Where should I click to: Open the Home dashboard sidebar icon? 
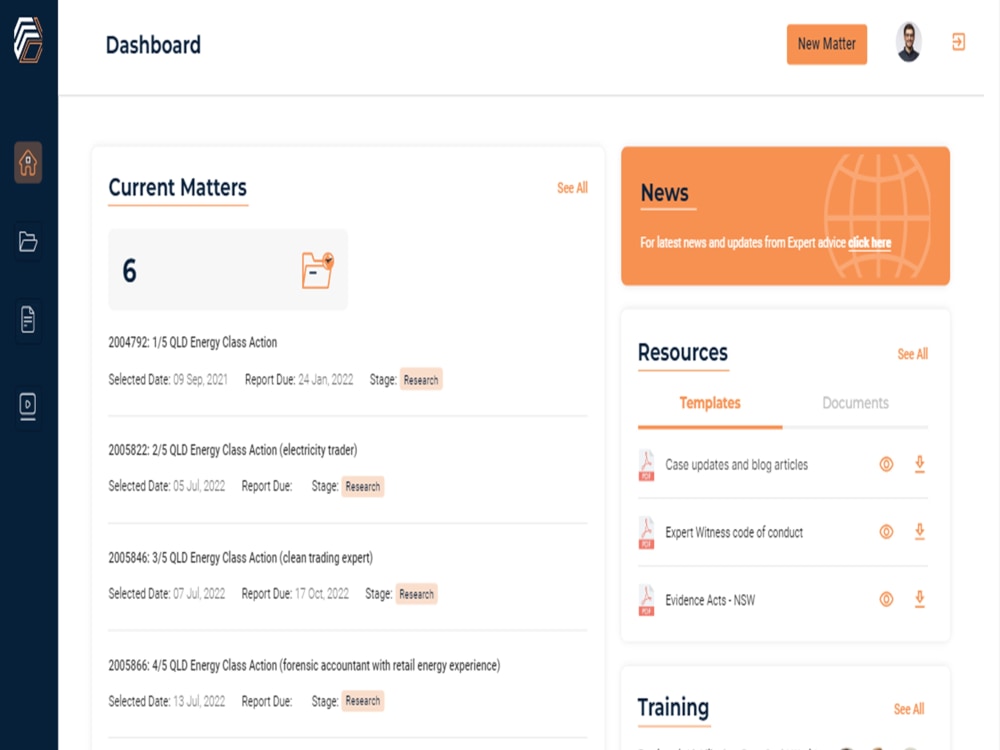coord(28,163)
